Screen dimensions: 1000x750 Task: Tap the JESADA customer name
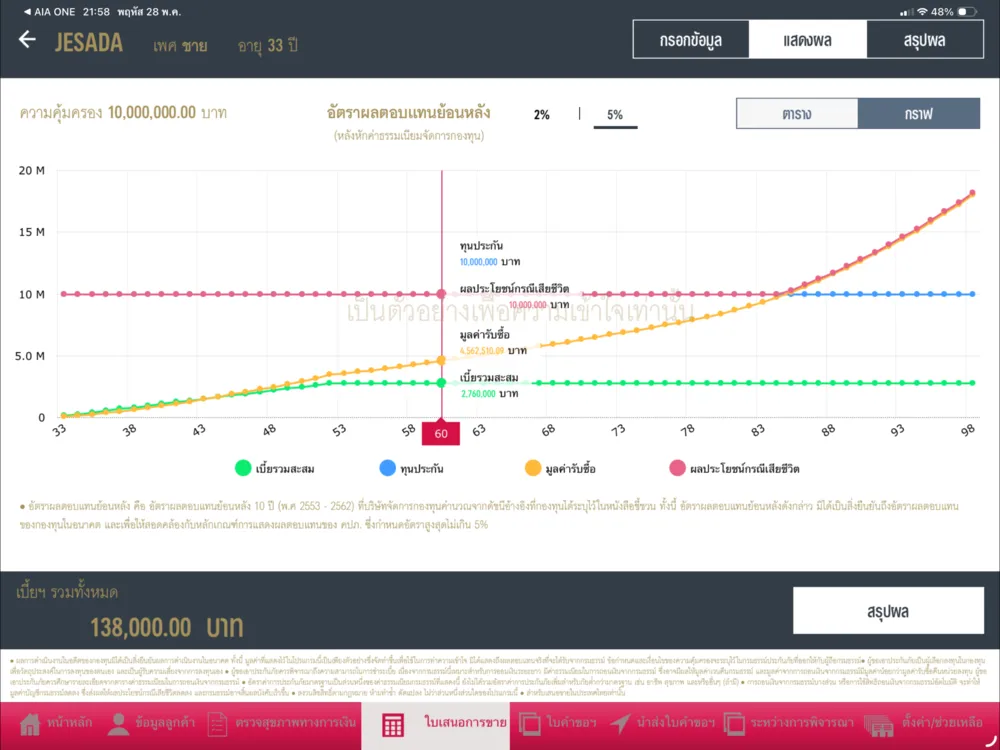point(89,43)
